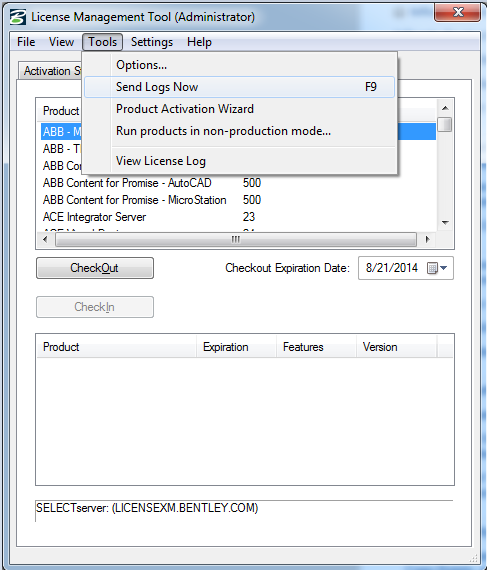Screen dimensions: 487x570
Task: Sort by Product column in checked-out list
Action: (x=117, y=347)
